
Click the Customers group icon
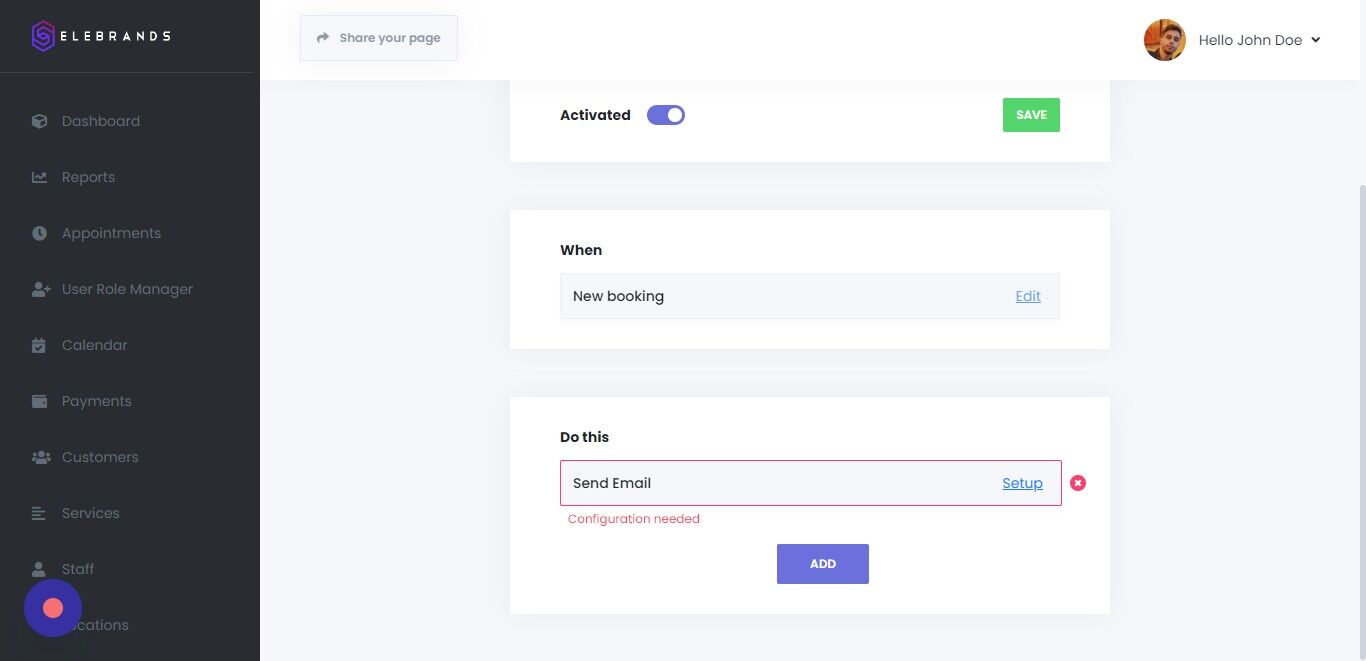point(40,457)
